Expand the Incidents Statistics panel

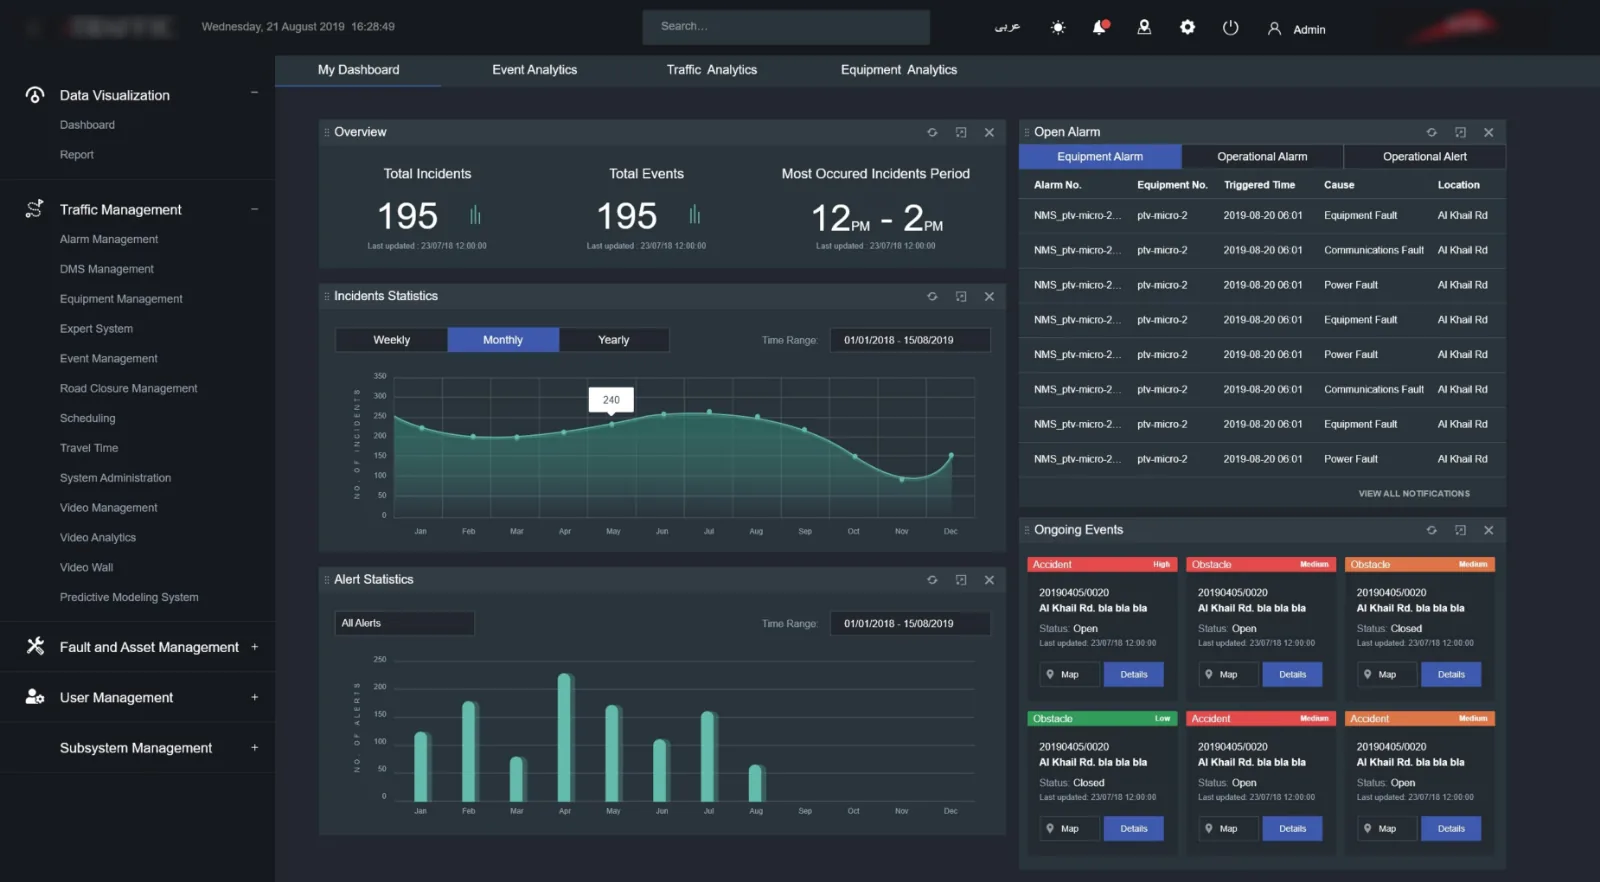[x=961, y=296]
